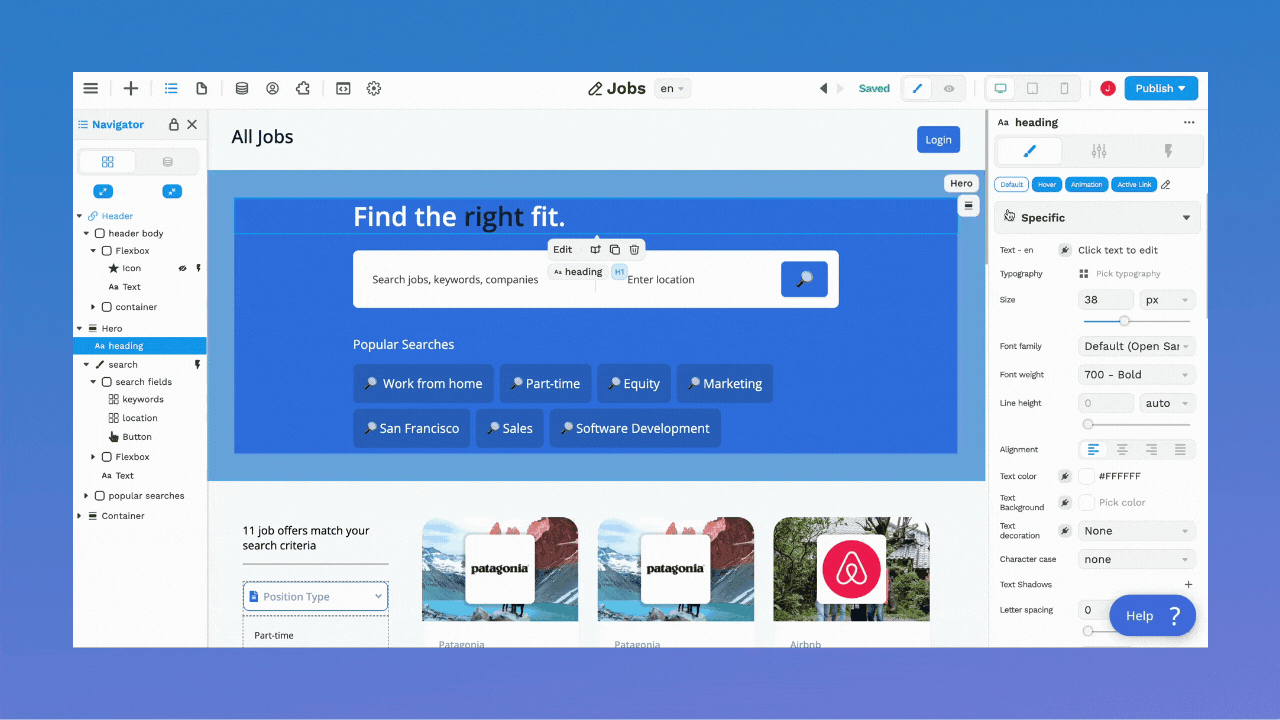The image size is (1280, 720).
Task: Select the Animation state chip
Action: (1086, 184)
